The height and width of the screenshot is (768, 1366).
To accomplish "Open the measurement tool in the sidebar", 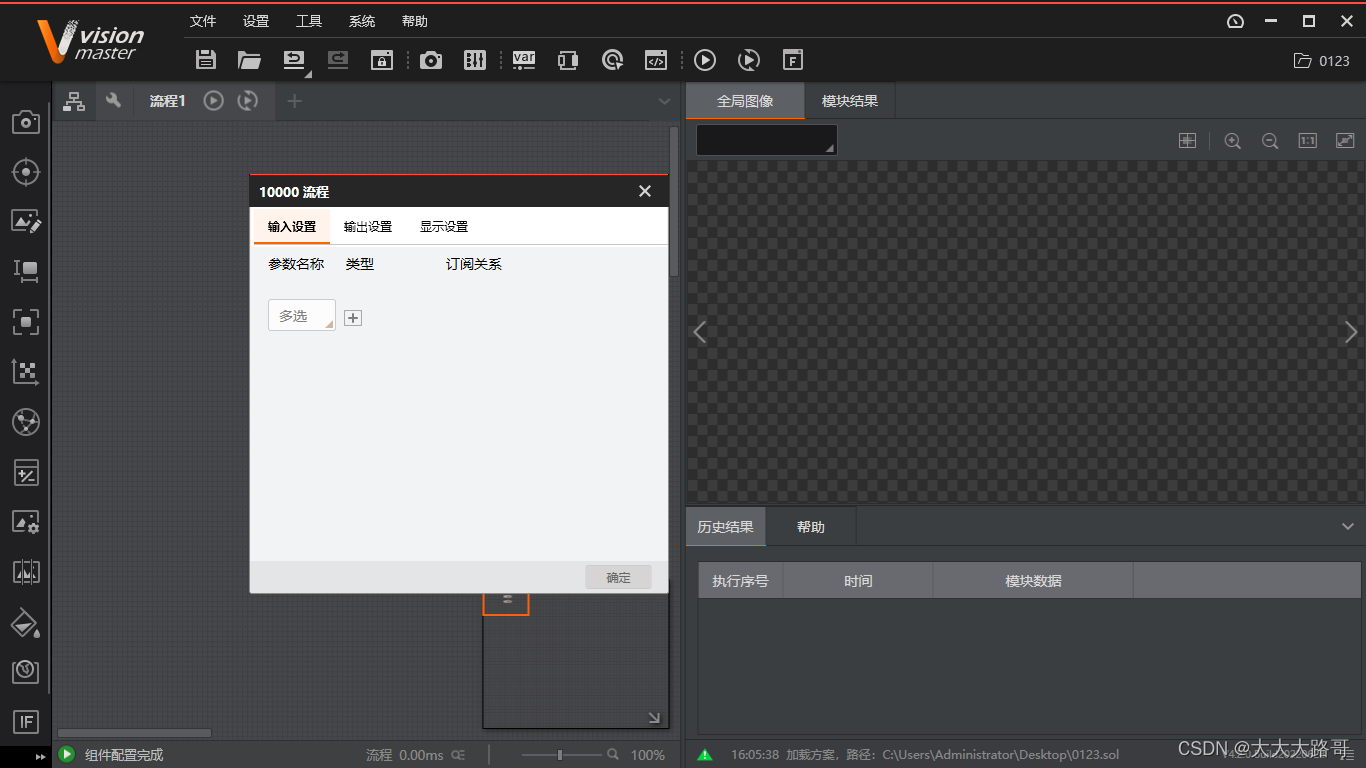I will click(x=26, y=271).
